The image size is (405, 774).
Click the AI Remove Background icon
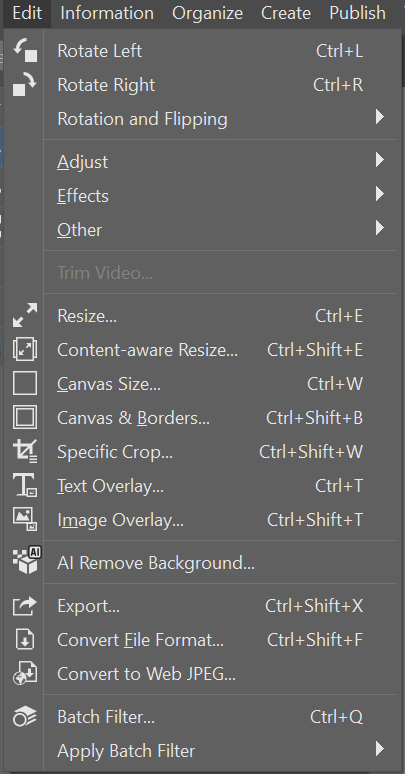click(27, 561)
